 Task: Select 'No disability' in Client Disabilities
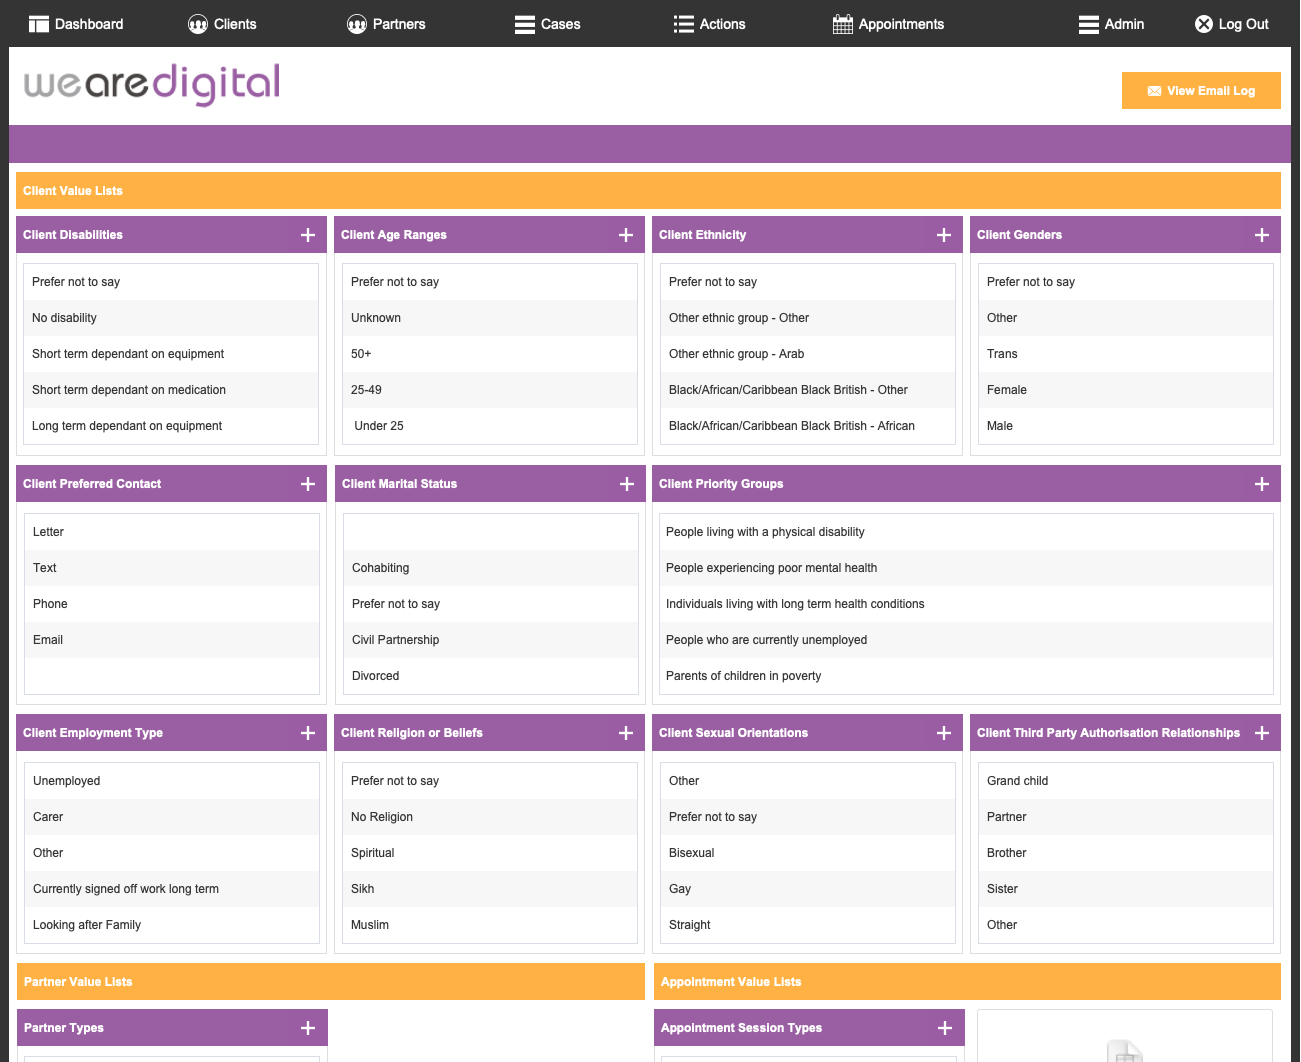tap(170, 318)
